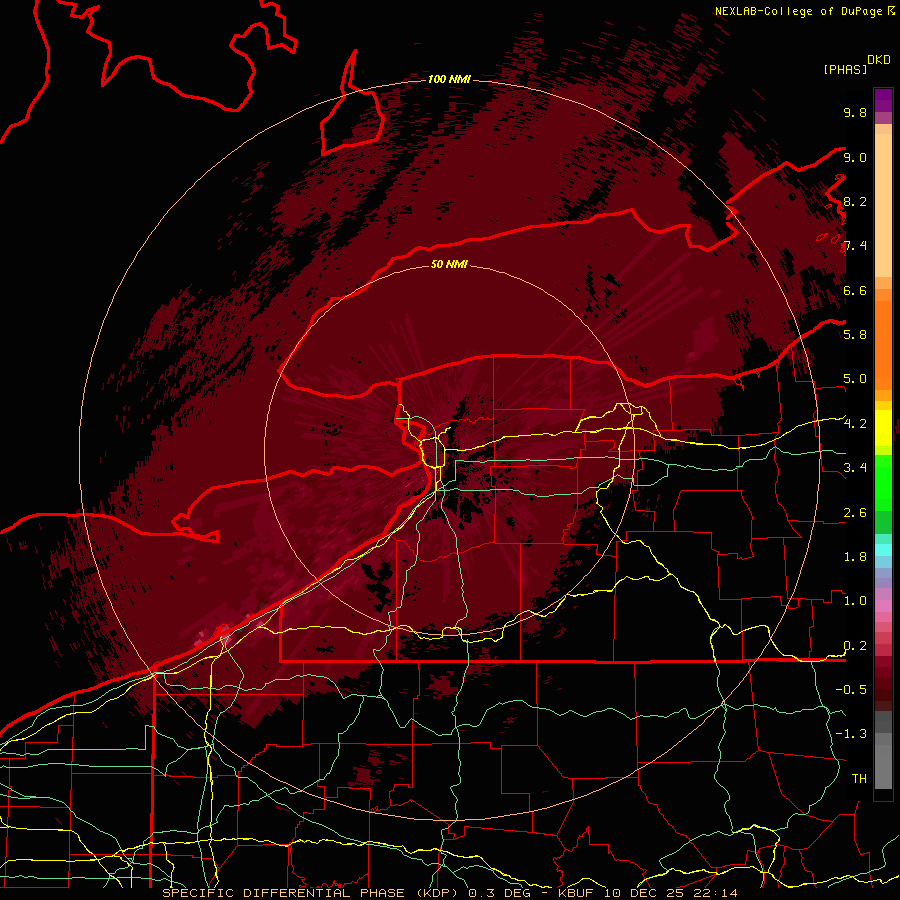Click the 1.8 value on color scale
This screenshot has height=900, width=900.
pos(855,557)
